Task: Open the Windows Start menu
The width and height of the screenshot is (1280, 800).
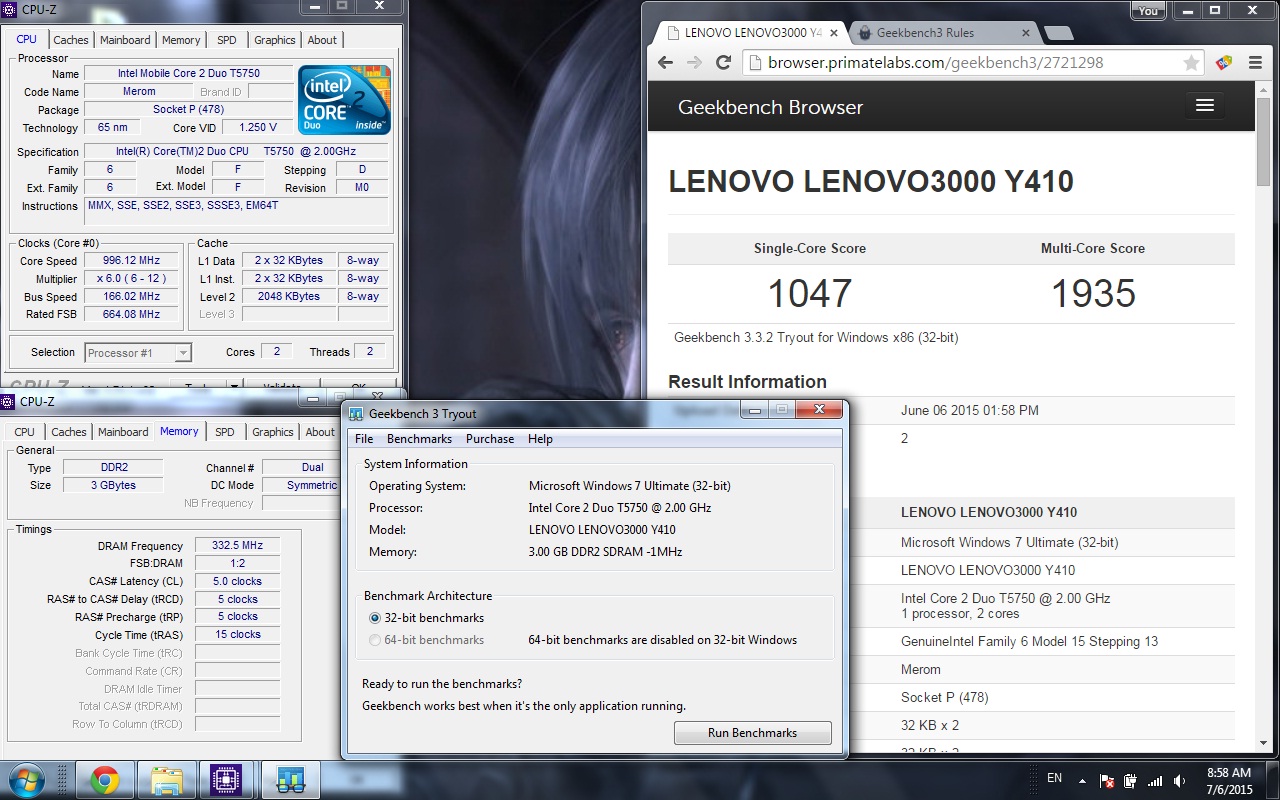Action: point(27,780)
